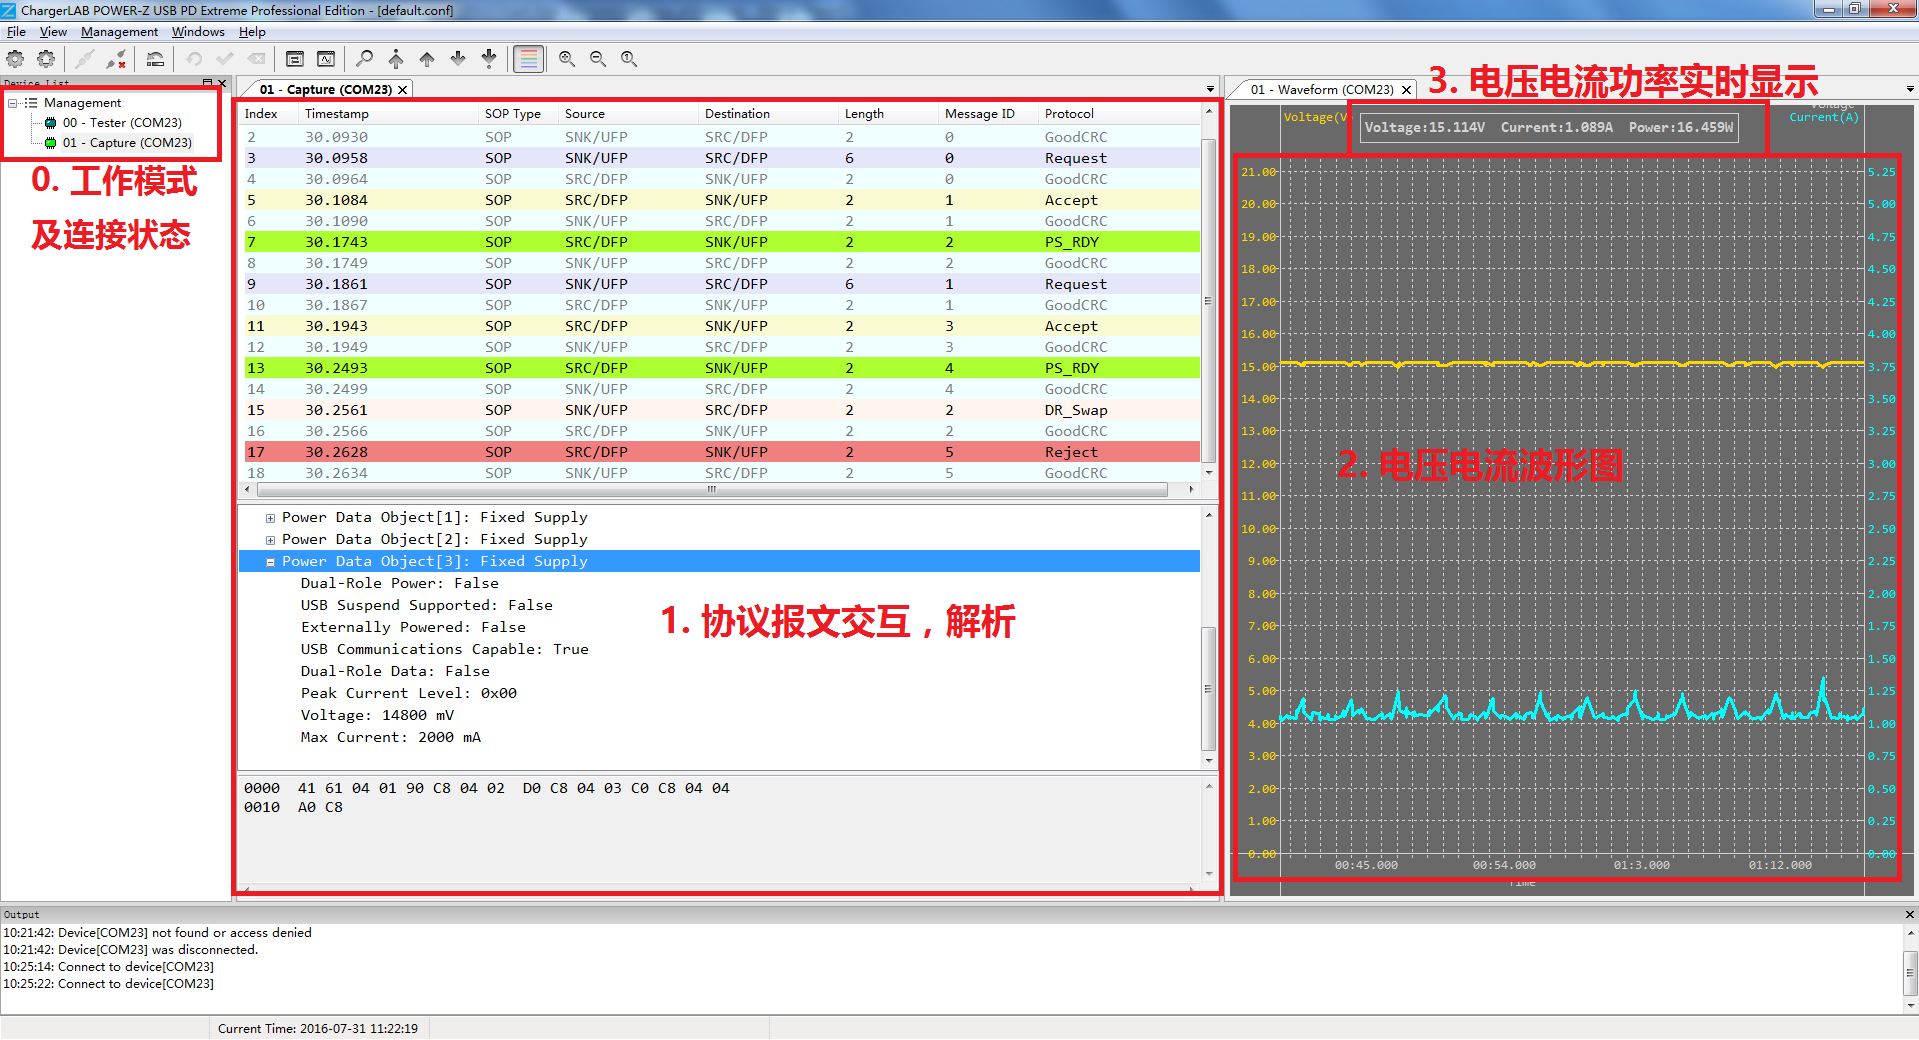Close the 01 - Capture (COM23) tab
Image resolution: width=1919 pixels, height=1040 pixels.
[403, 90]
